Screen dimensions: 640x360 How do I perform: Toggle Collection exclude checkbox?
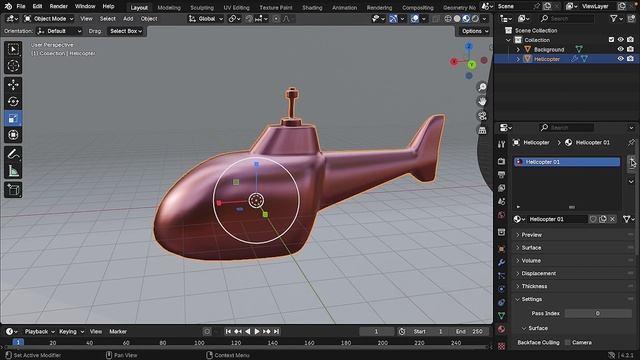tap(611, 40)
